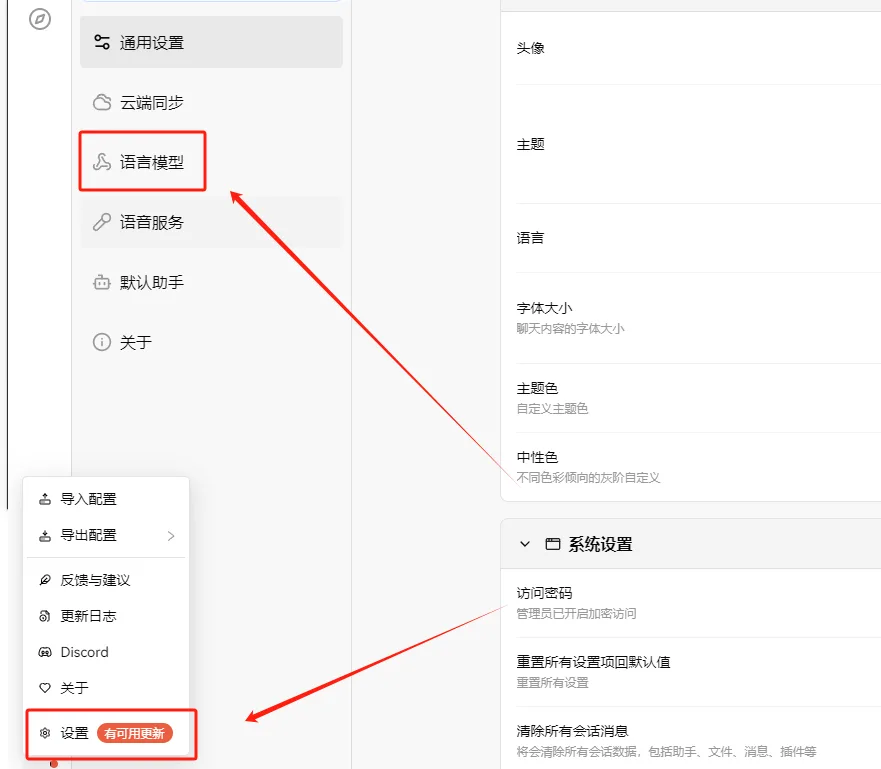
Task: Click the heart icon for 关于
Action: [45, 688]
